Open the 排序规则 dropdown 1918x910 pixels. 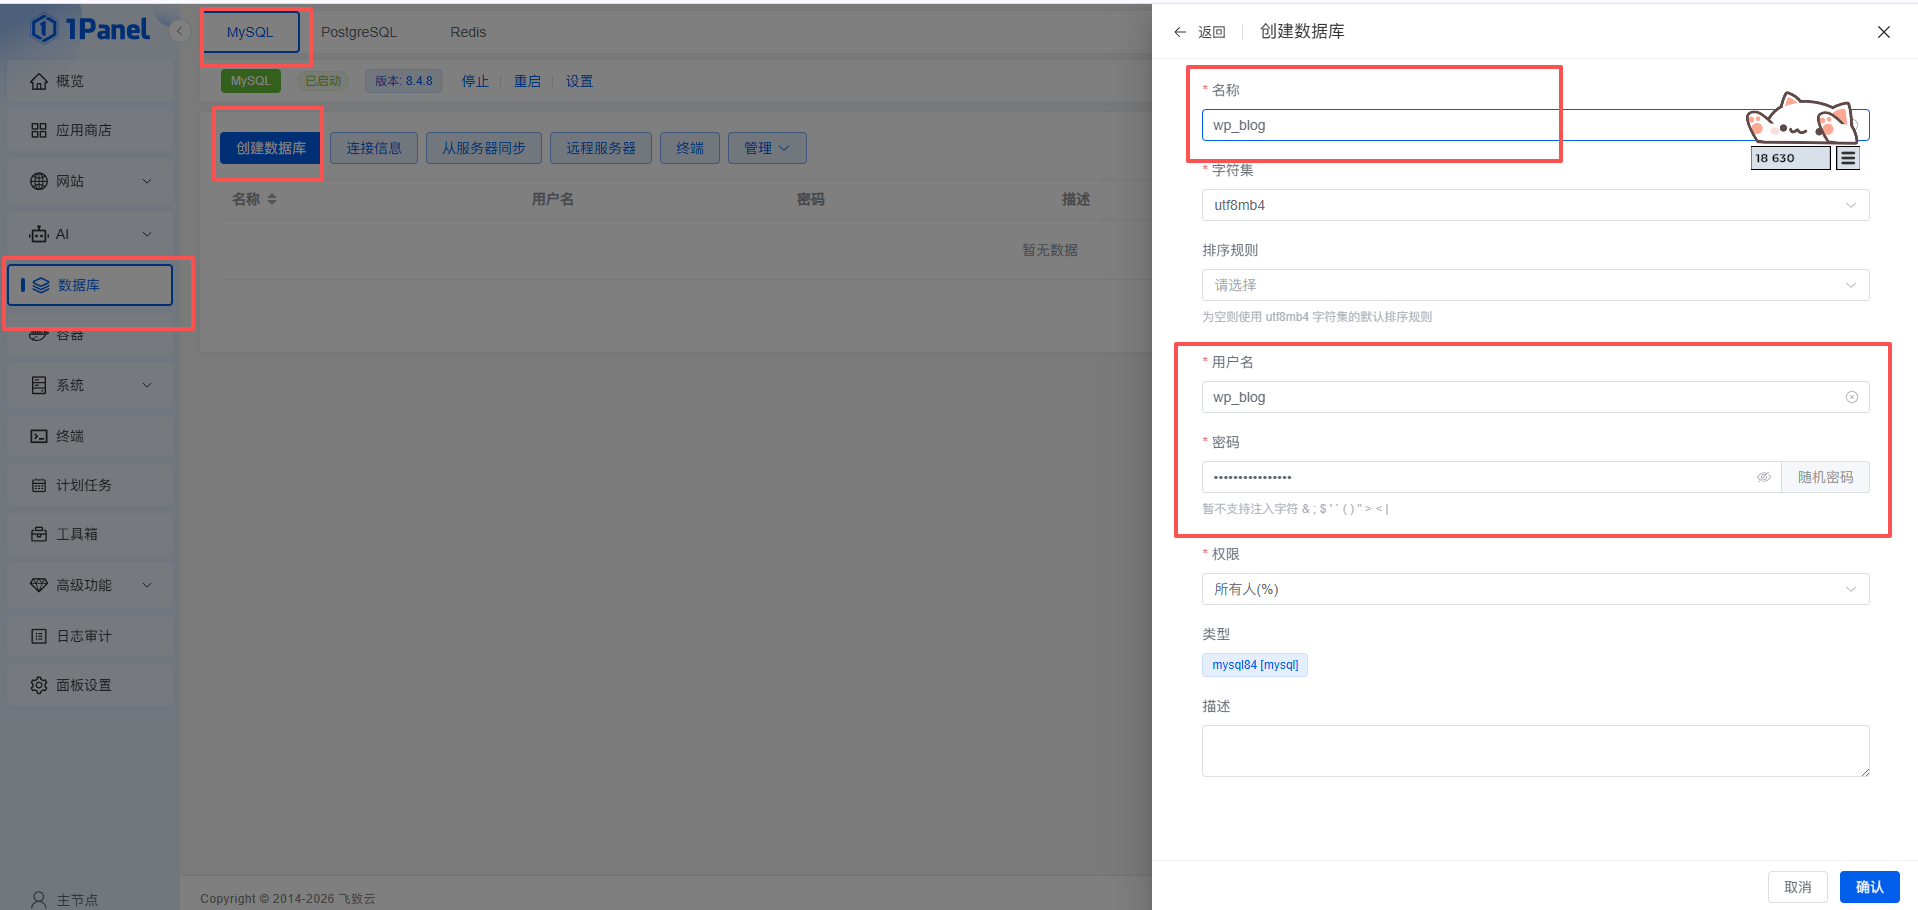pyautogui.click(x=1534, y=285)
